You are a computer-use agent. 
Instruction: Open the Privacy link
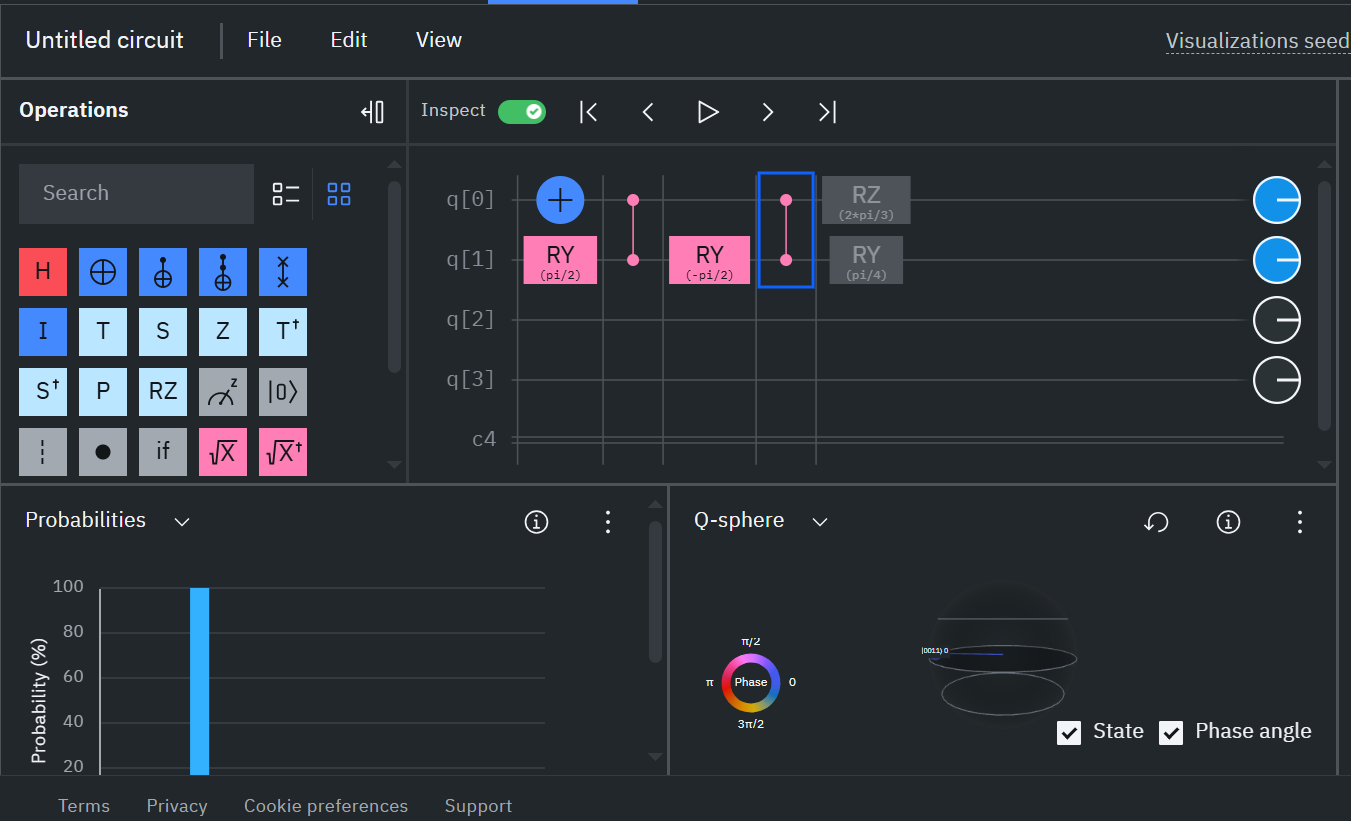pyautogui.click(x=177, y=806)
